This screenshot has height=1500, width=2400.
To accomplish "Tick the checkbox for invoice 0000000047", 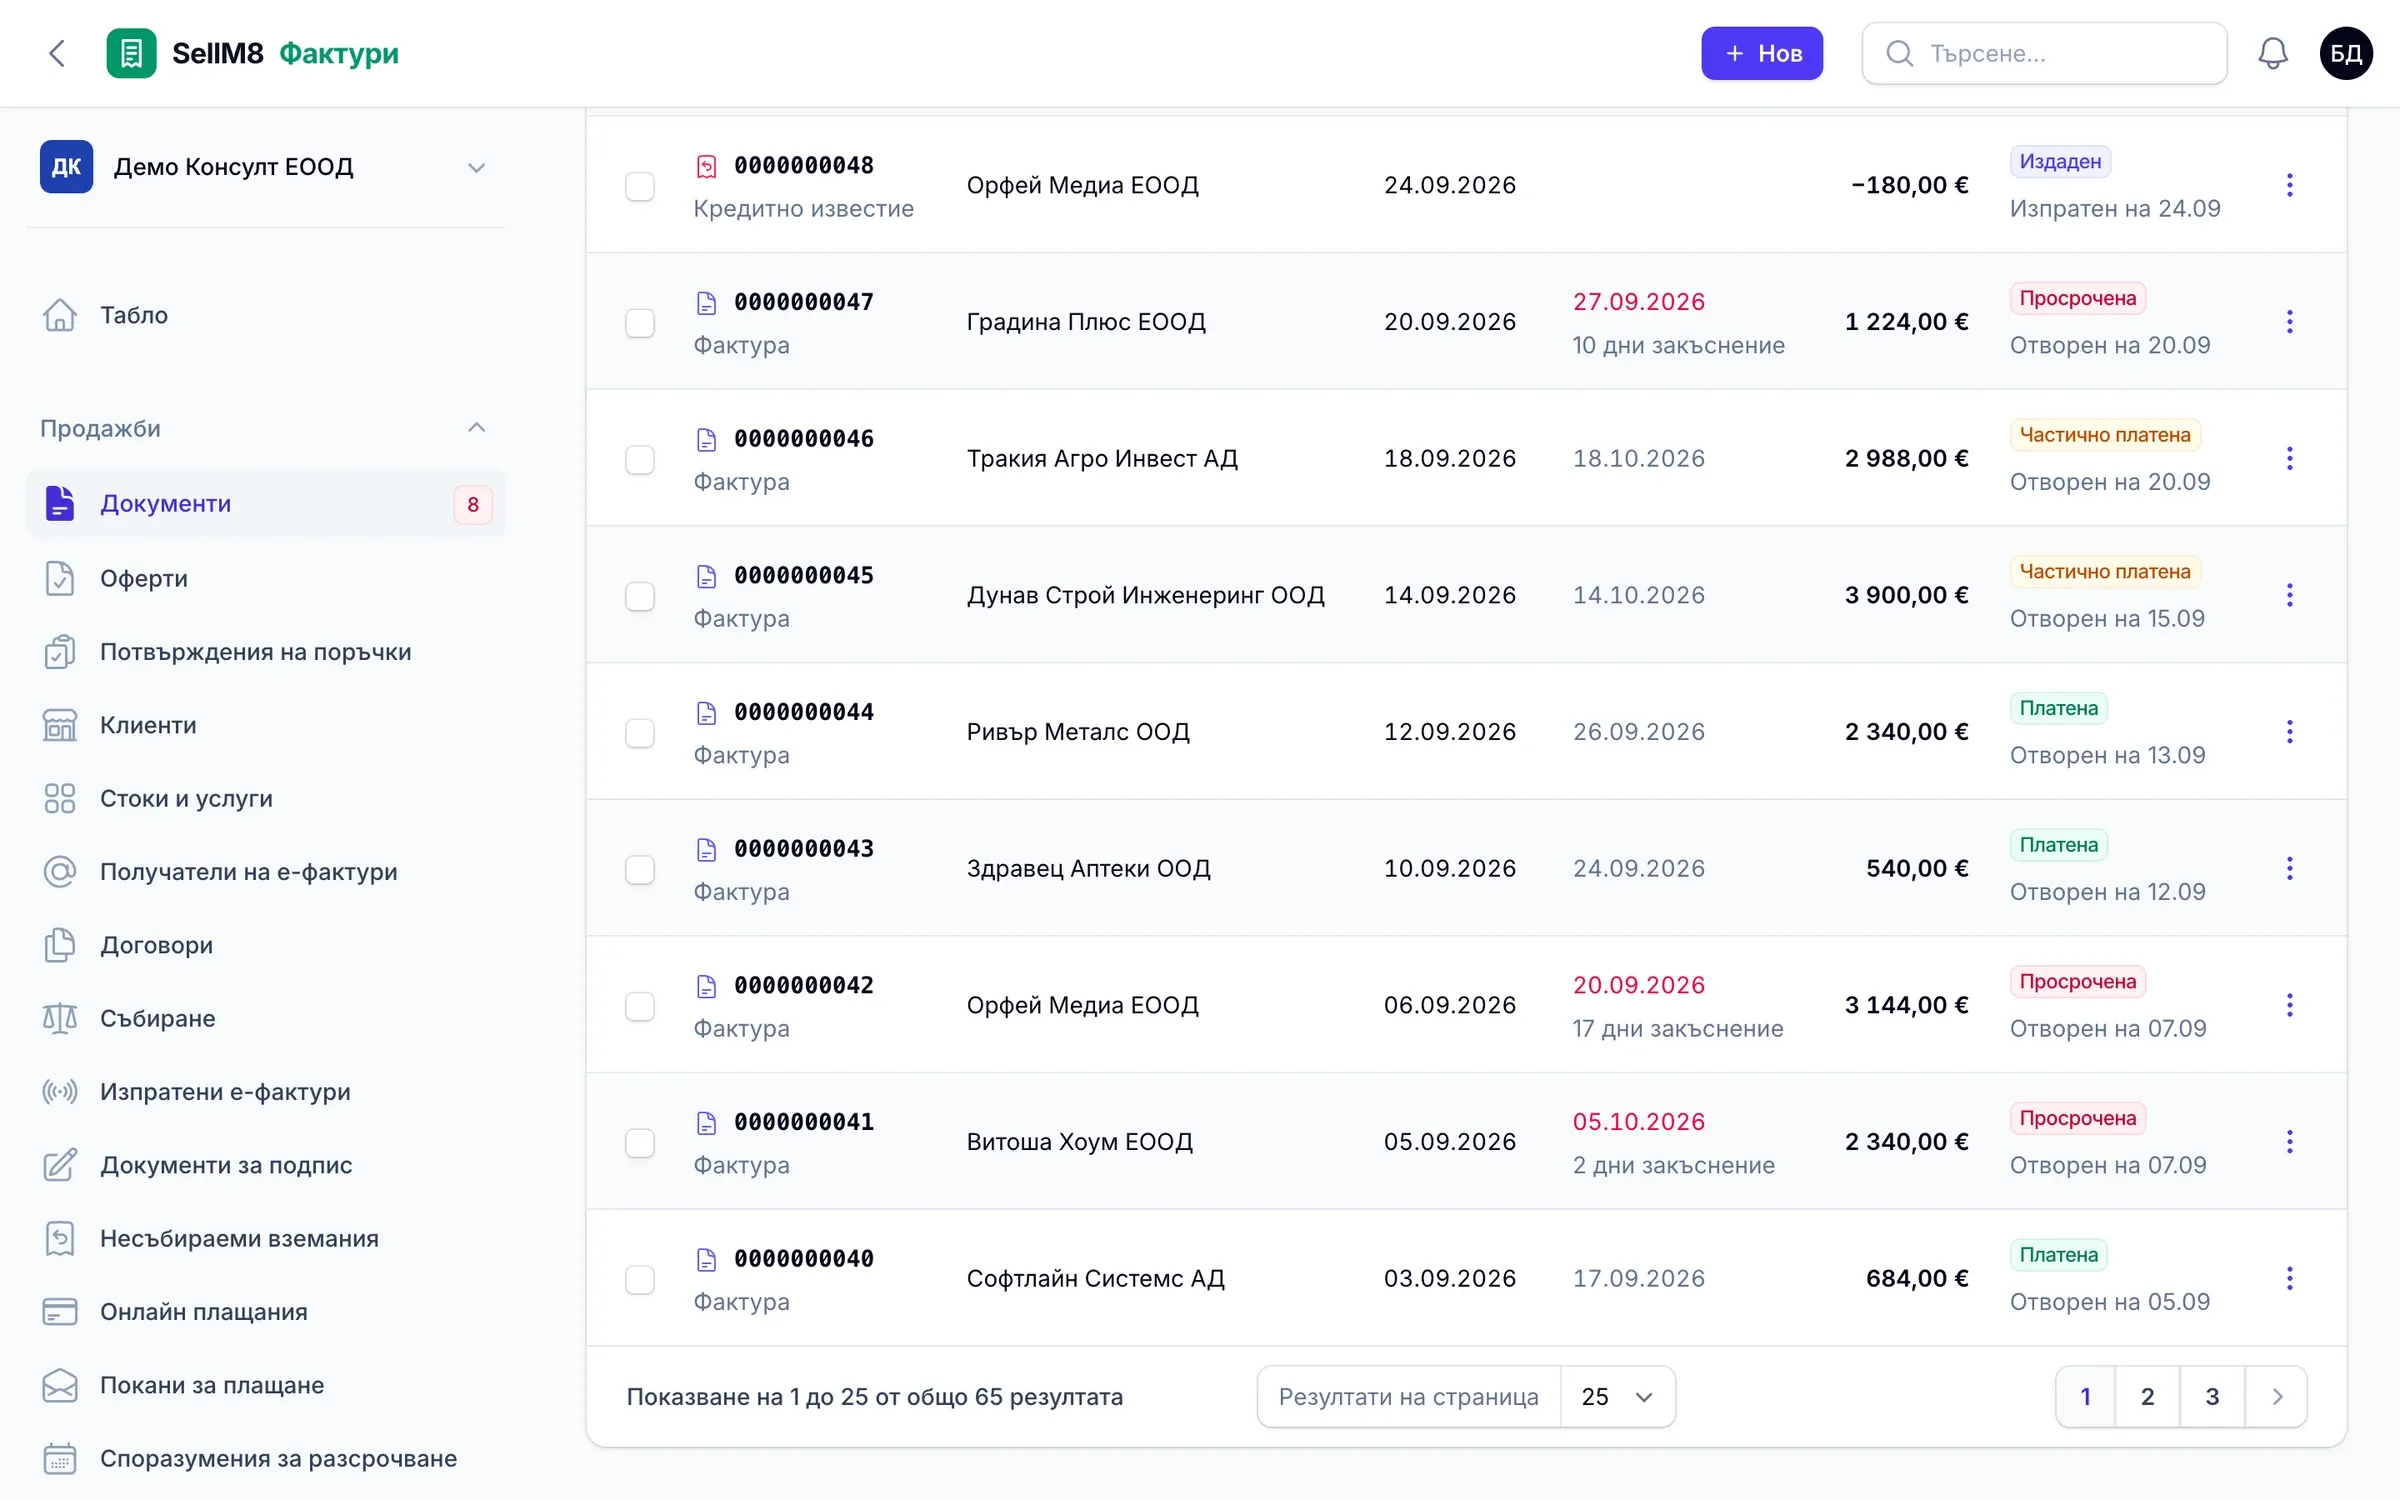I will 640,323.
